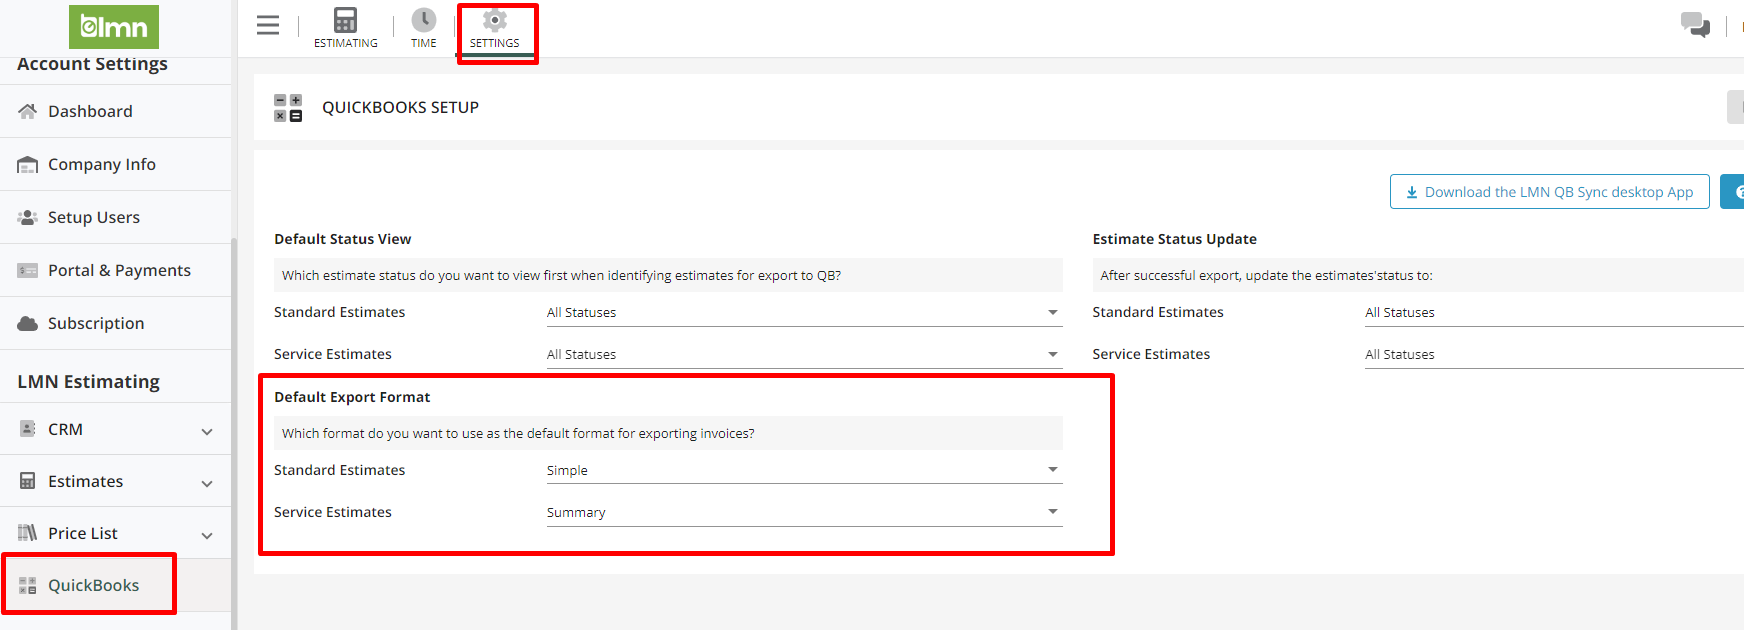1744x630 pixels.
Task: Click the Settings gear icon
Action: pos(494,21)
